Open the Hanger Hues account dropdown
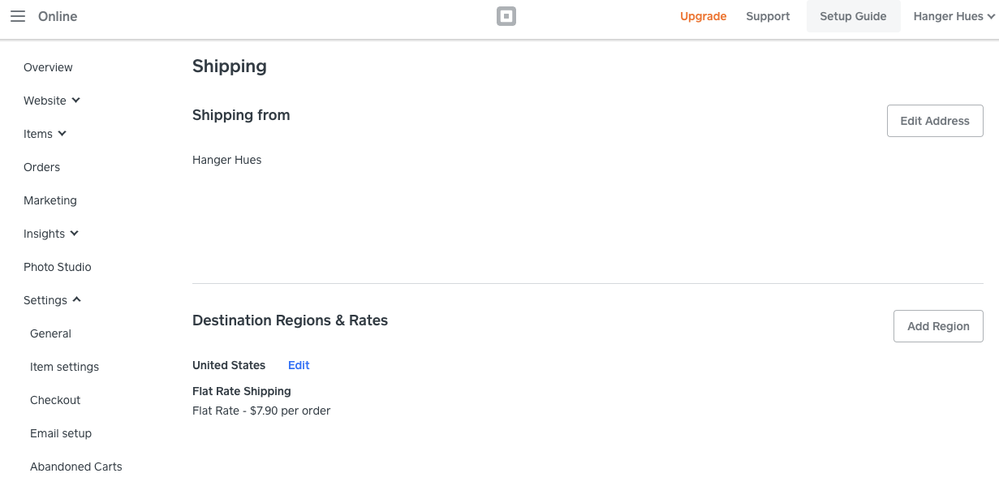 (953, 16)
